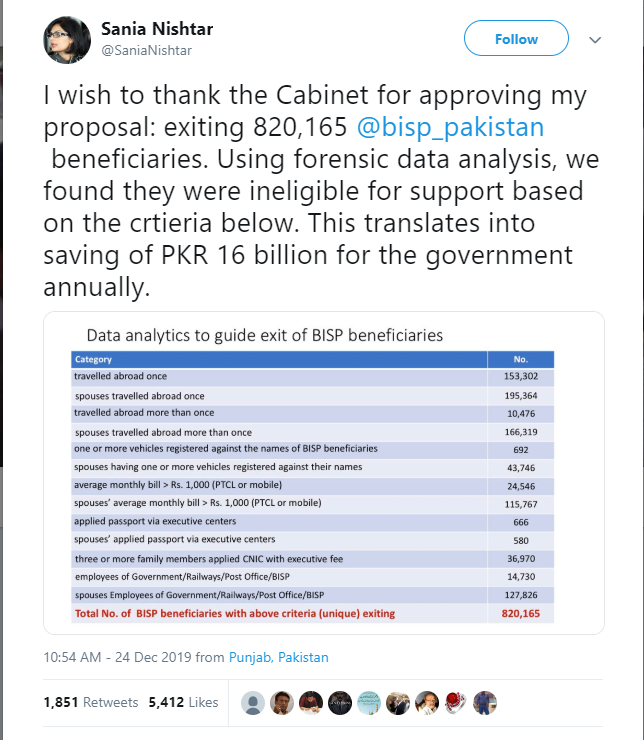Follow Sania Nishtar
Viewport: 644px width, 740px height.
tap(516, 39)
